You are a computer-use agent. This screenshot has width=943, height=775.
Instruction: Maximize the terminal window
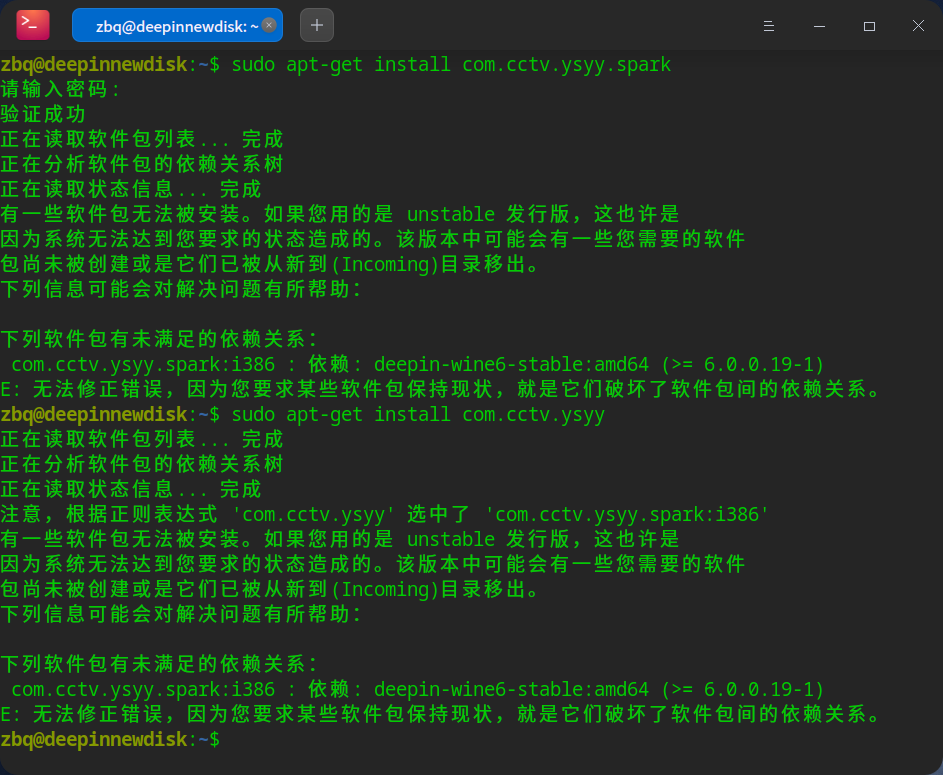[869, 26]
